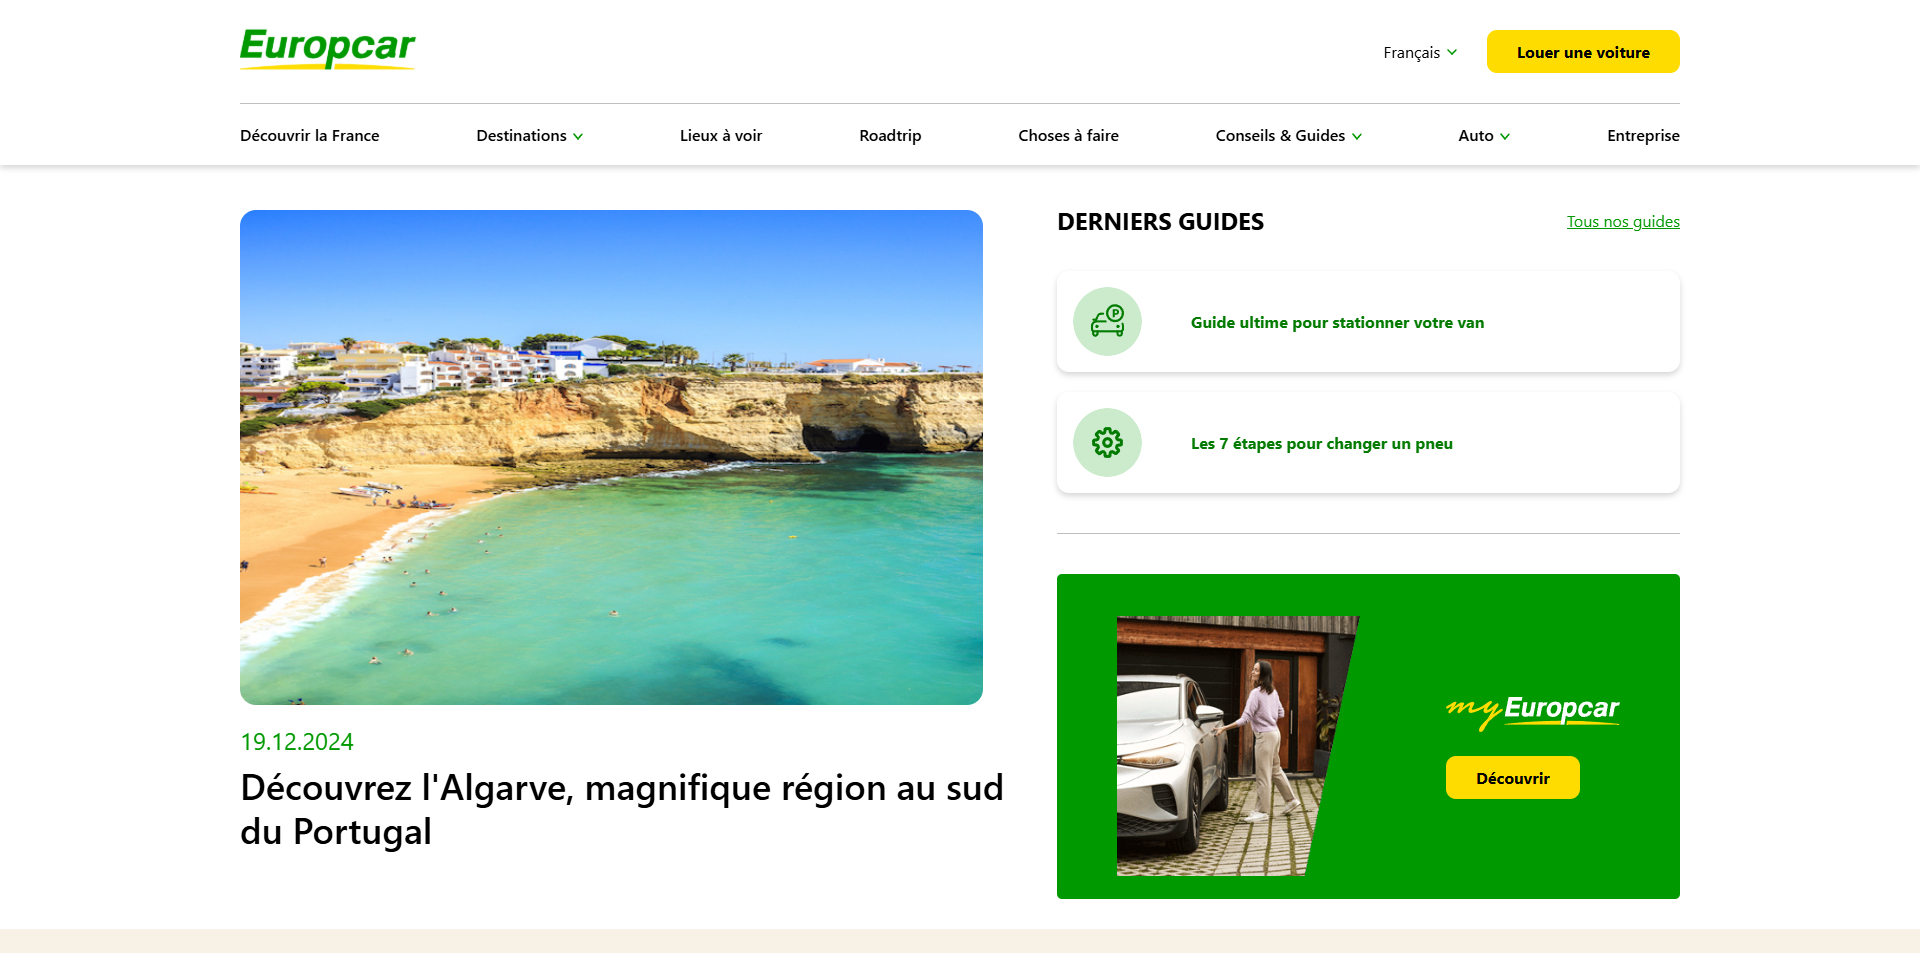
Task: Click the Algarve beach photo
Action: click(611, 457)
